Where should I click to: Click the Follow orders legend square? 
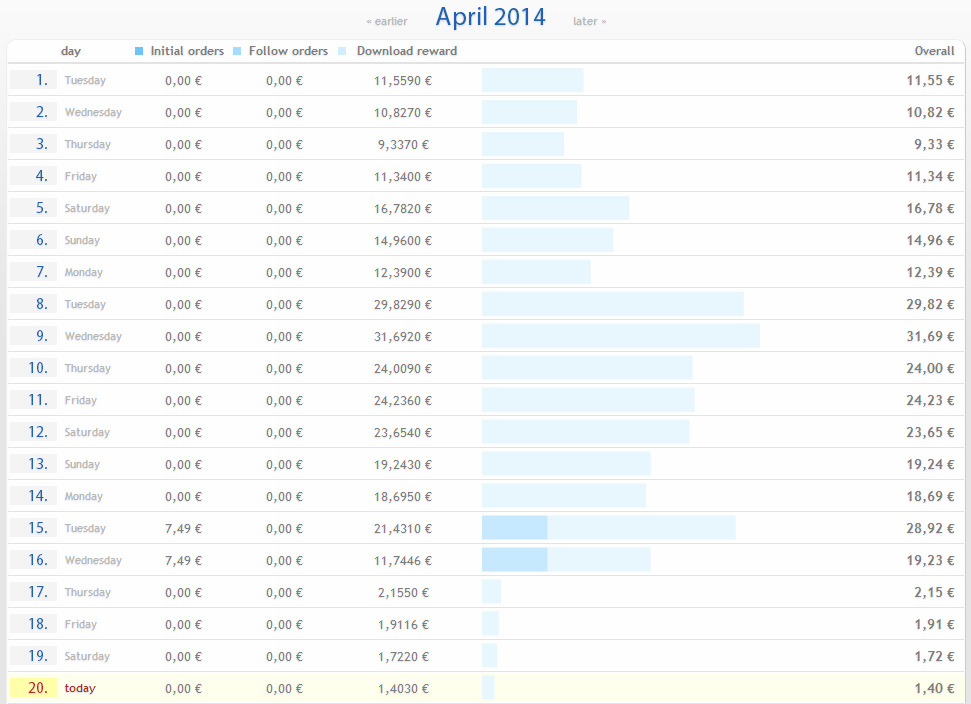pyautogui.click(x=237, y=51)
